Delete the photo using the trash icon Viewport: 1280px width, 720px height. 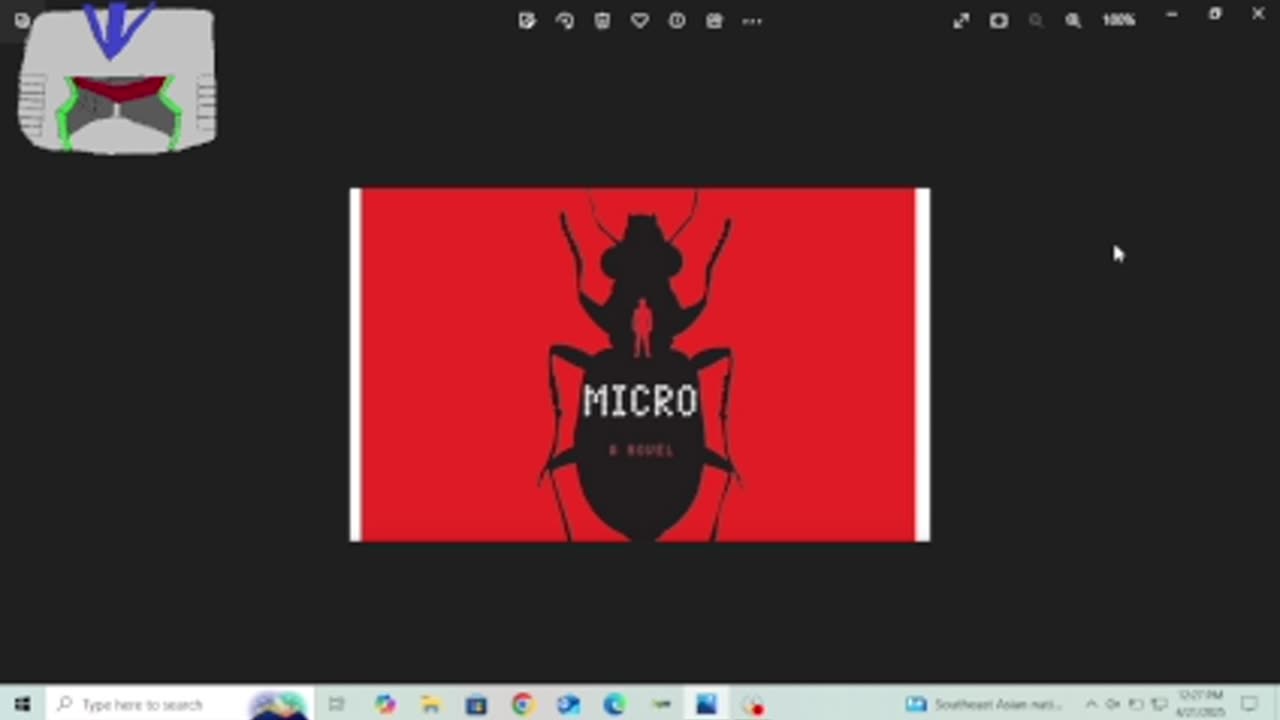pos(602,20)
